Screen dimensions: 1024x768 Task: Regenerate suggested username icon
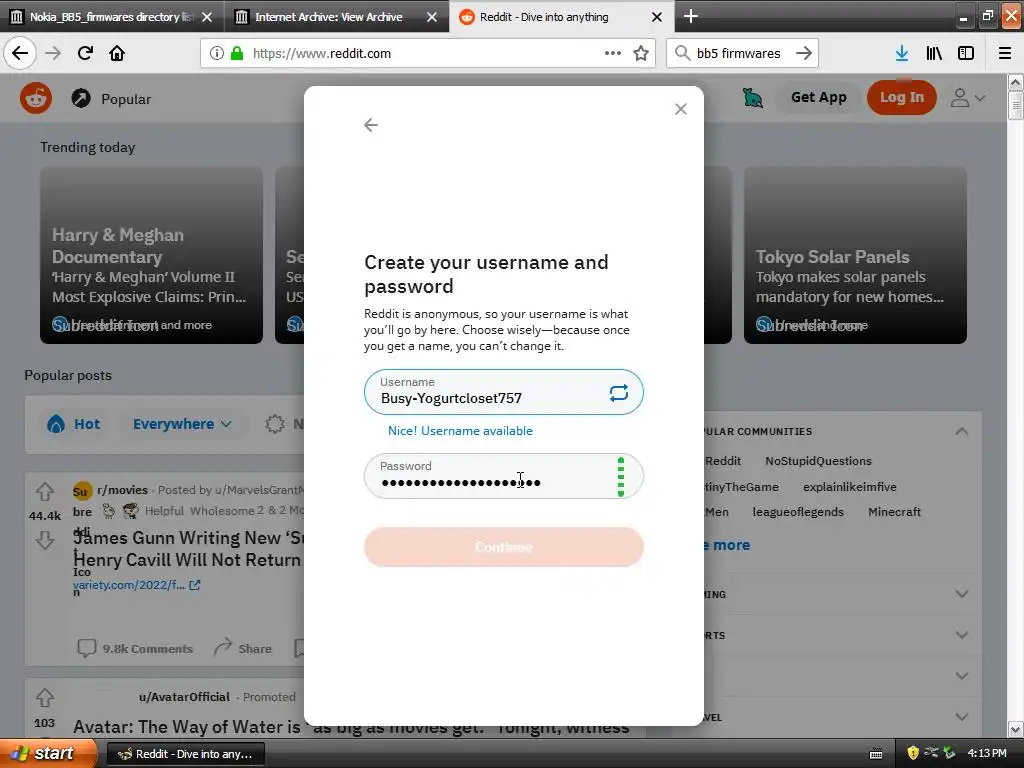[x=618, y=392]
